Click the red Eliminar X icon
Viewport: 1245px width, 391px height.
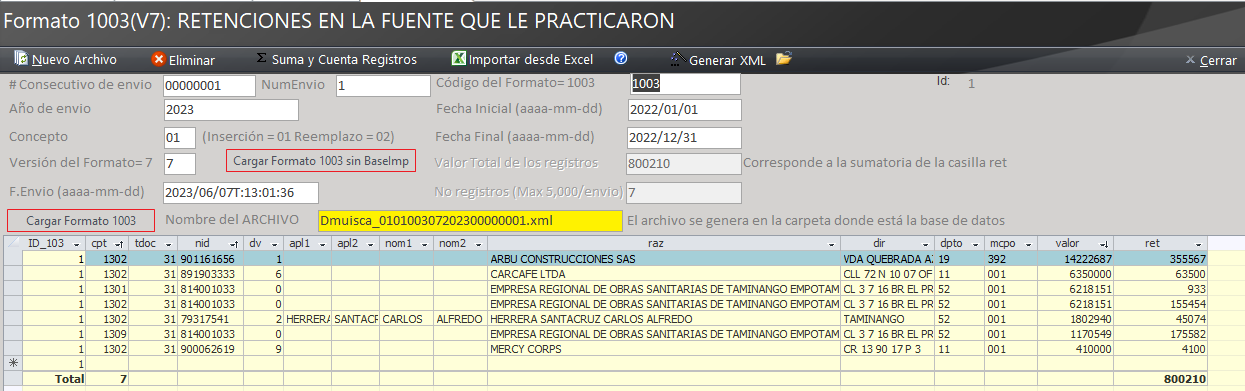(158, 59)
